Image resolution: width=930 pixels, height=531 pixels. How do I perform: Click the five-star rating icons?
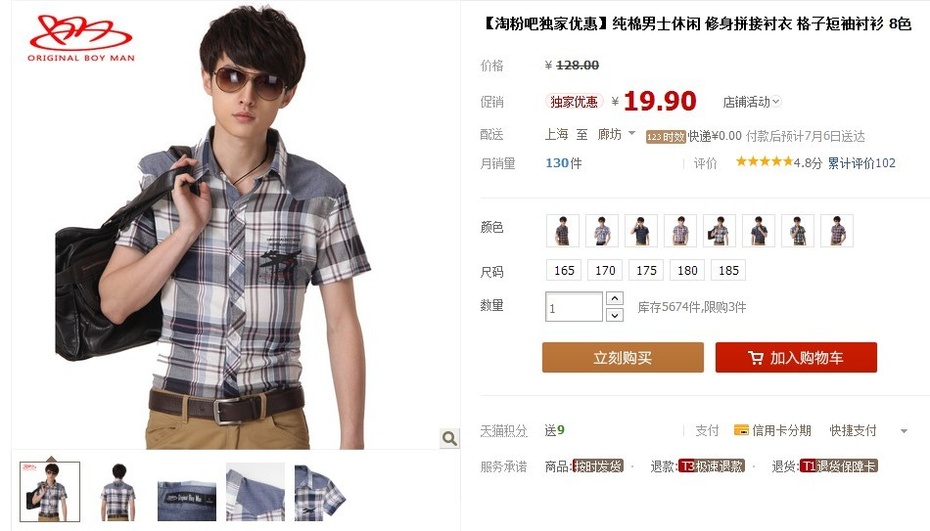coord(764,161)
